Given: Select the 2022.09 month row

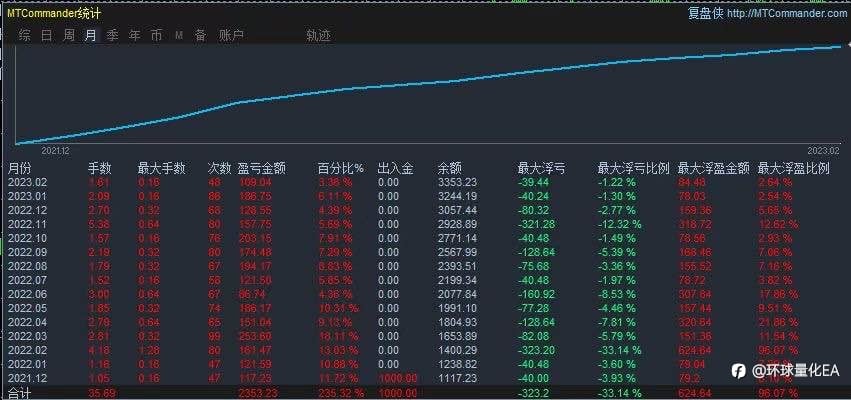Looking at the screenshot, I should pyautogui.click(x=426, y=252).
